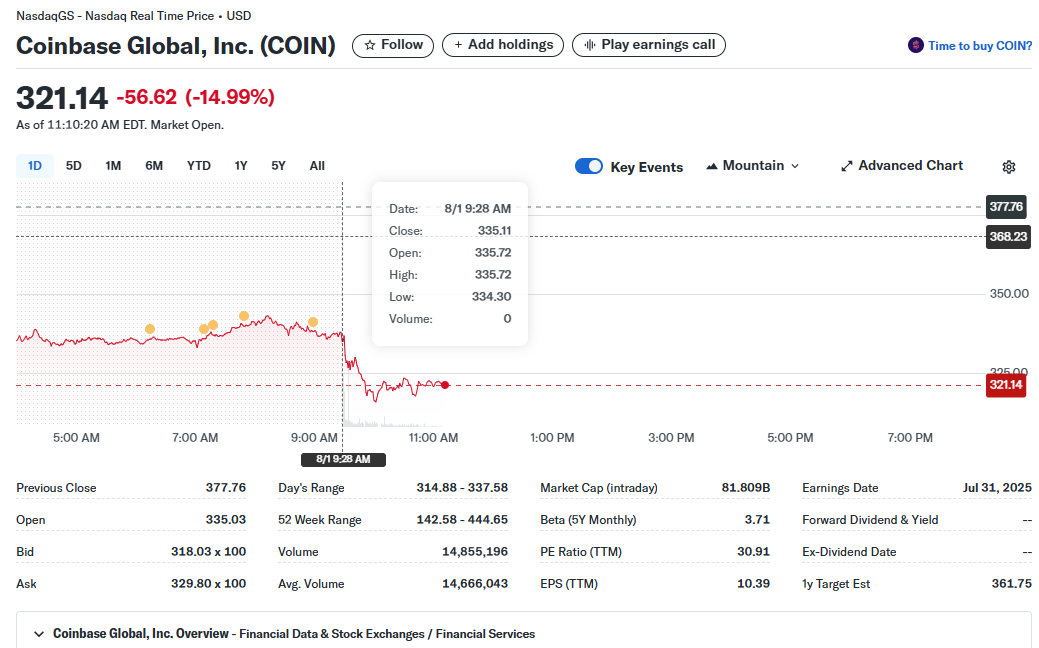
Task: Click the 11:00 AM time axis label
Action: (433, 437)
